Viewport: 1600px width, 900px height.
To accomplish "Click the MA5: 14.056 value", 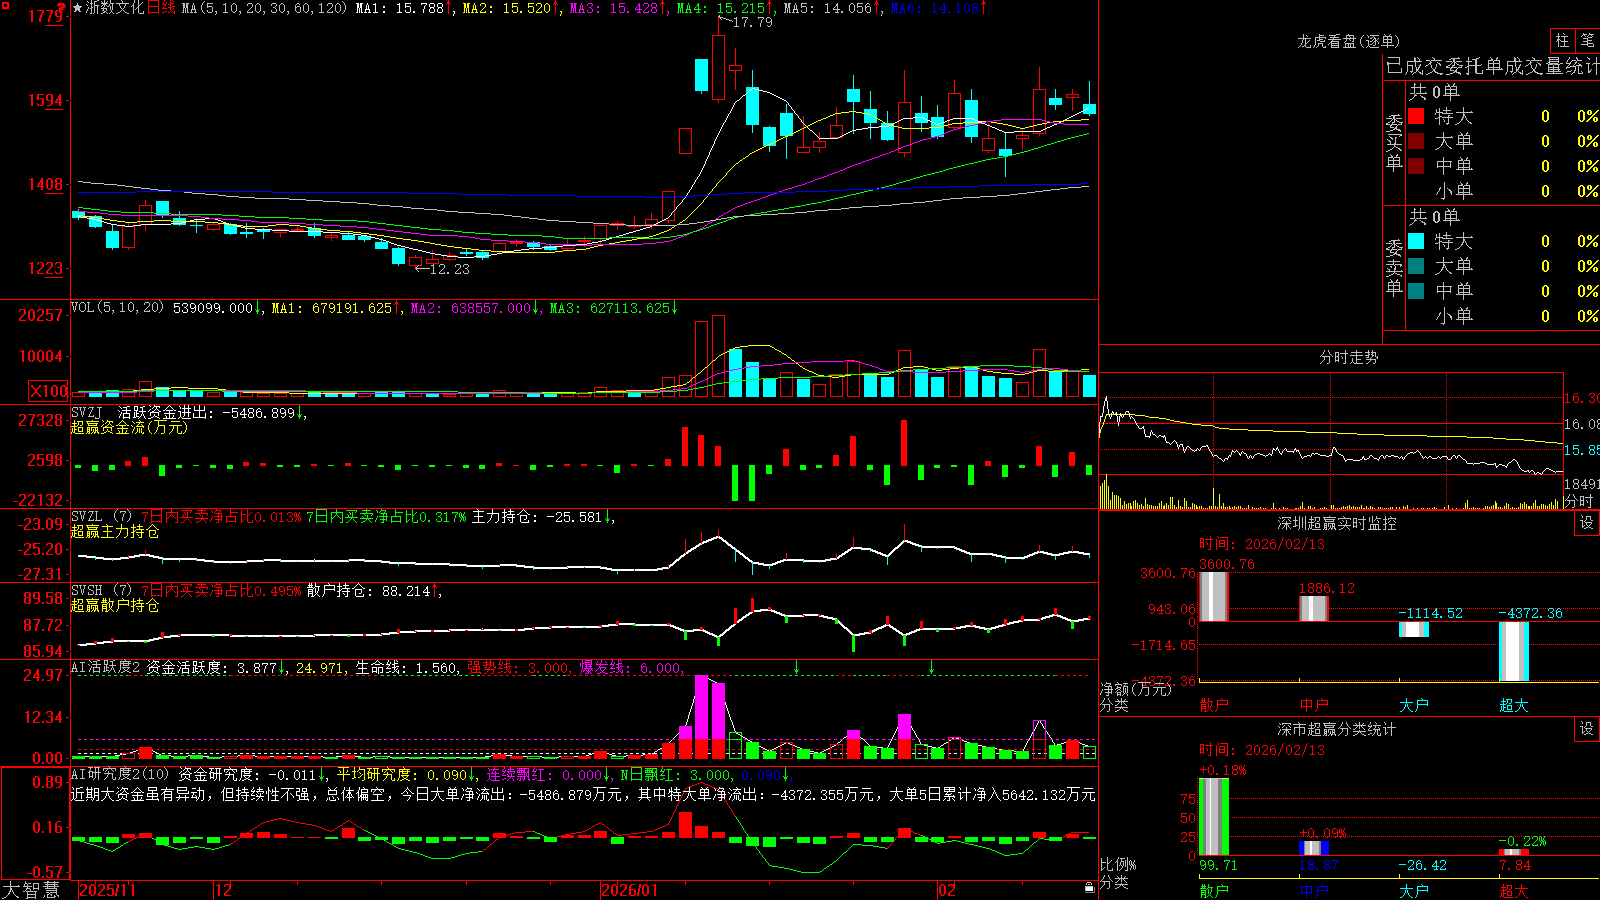I will tap(827, 8).
